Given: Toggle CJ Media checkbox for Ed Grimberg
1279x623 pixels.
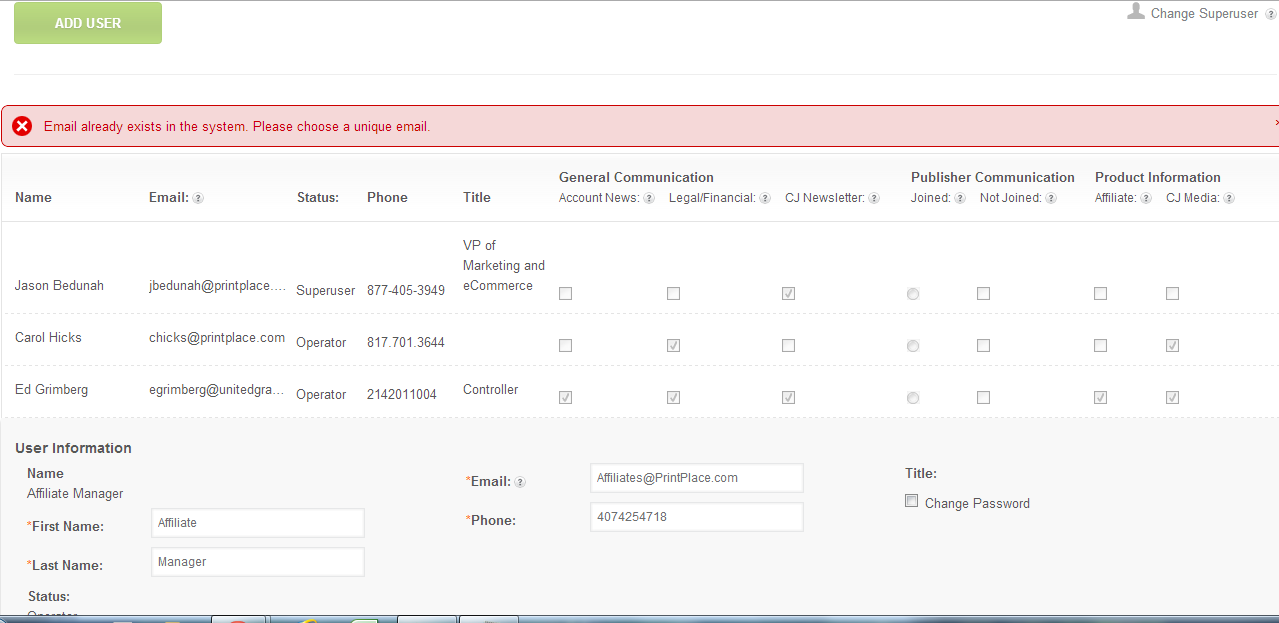Looking at the screenshot, I should (x=1172, y=397).
